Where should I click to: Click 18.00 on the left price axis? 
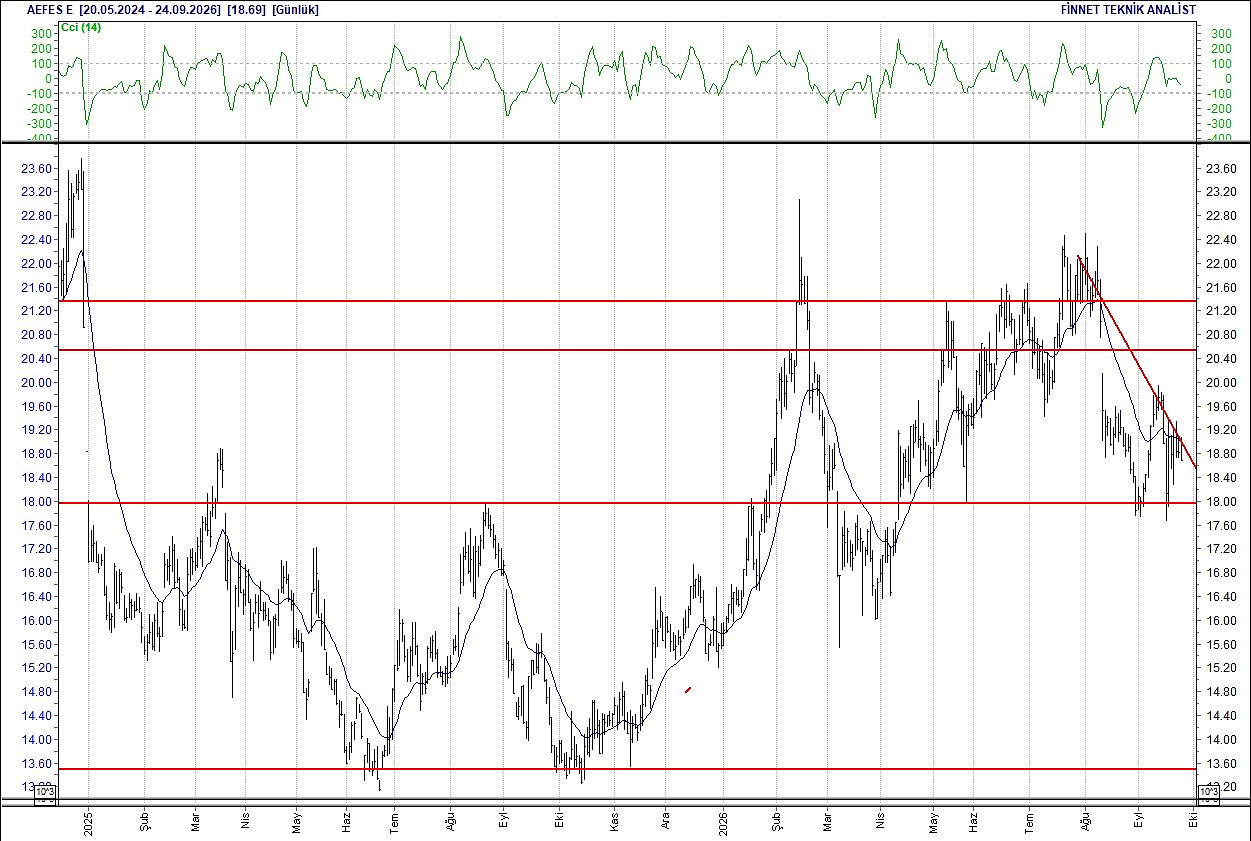[x=36, y=501]
